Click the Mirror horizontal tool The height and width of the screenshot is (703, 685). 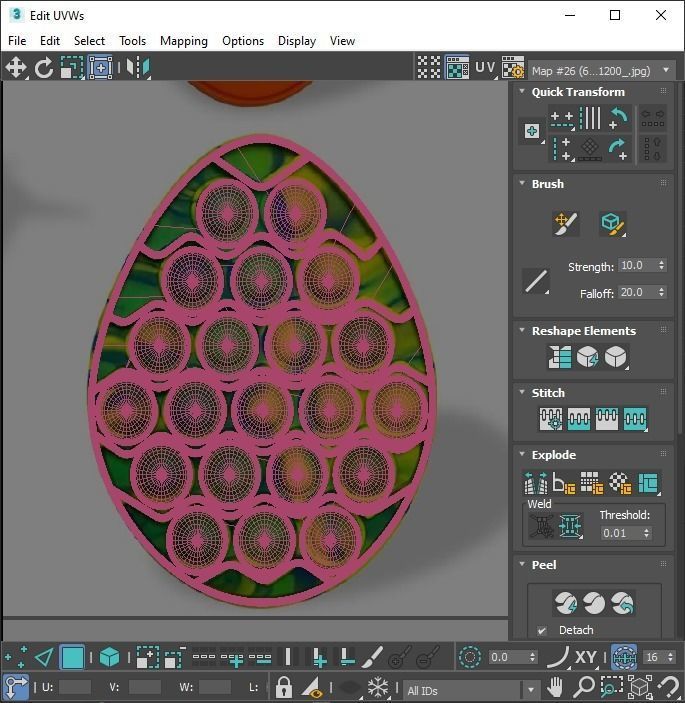tap(138, 68)
